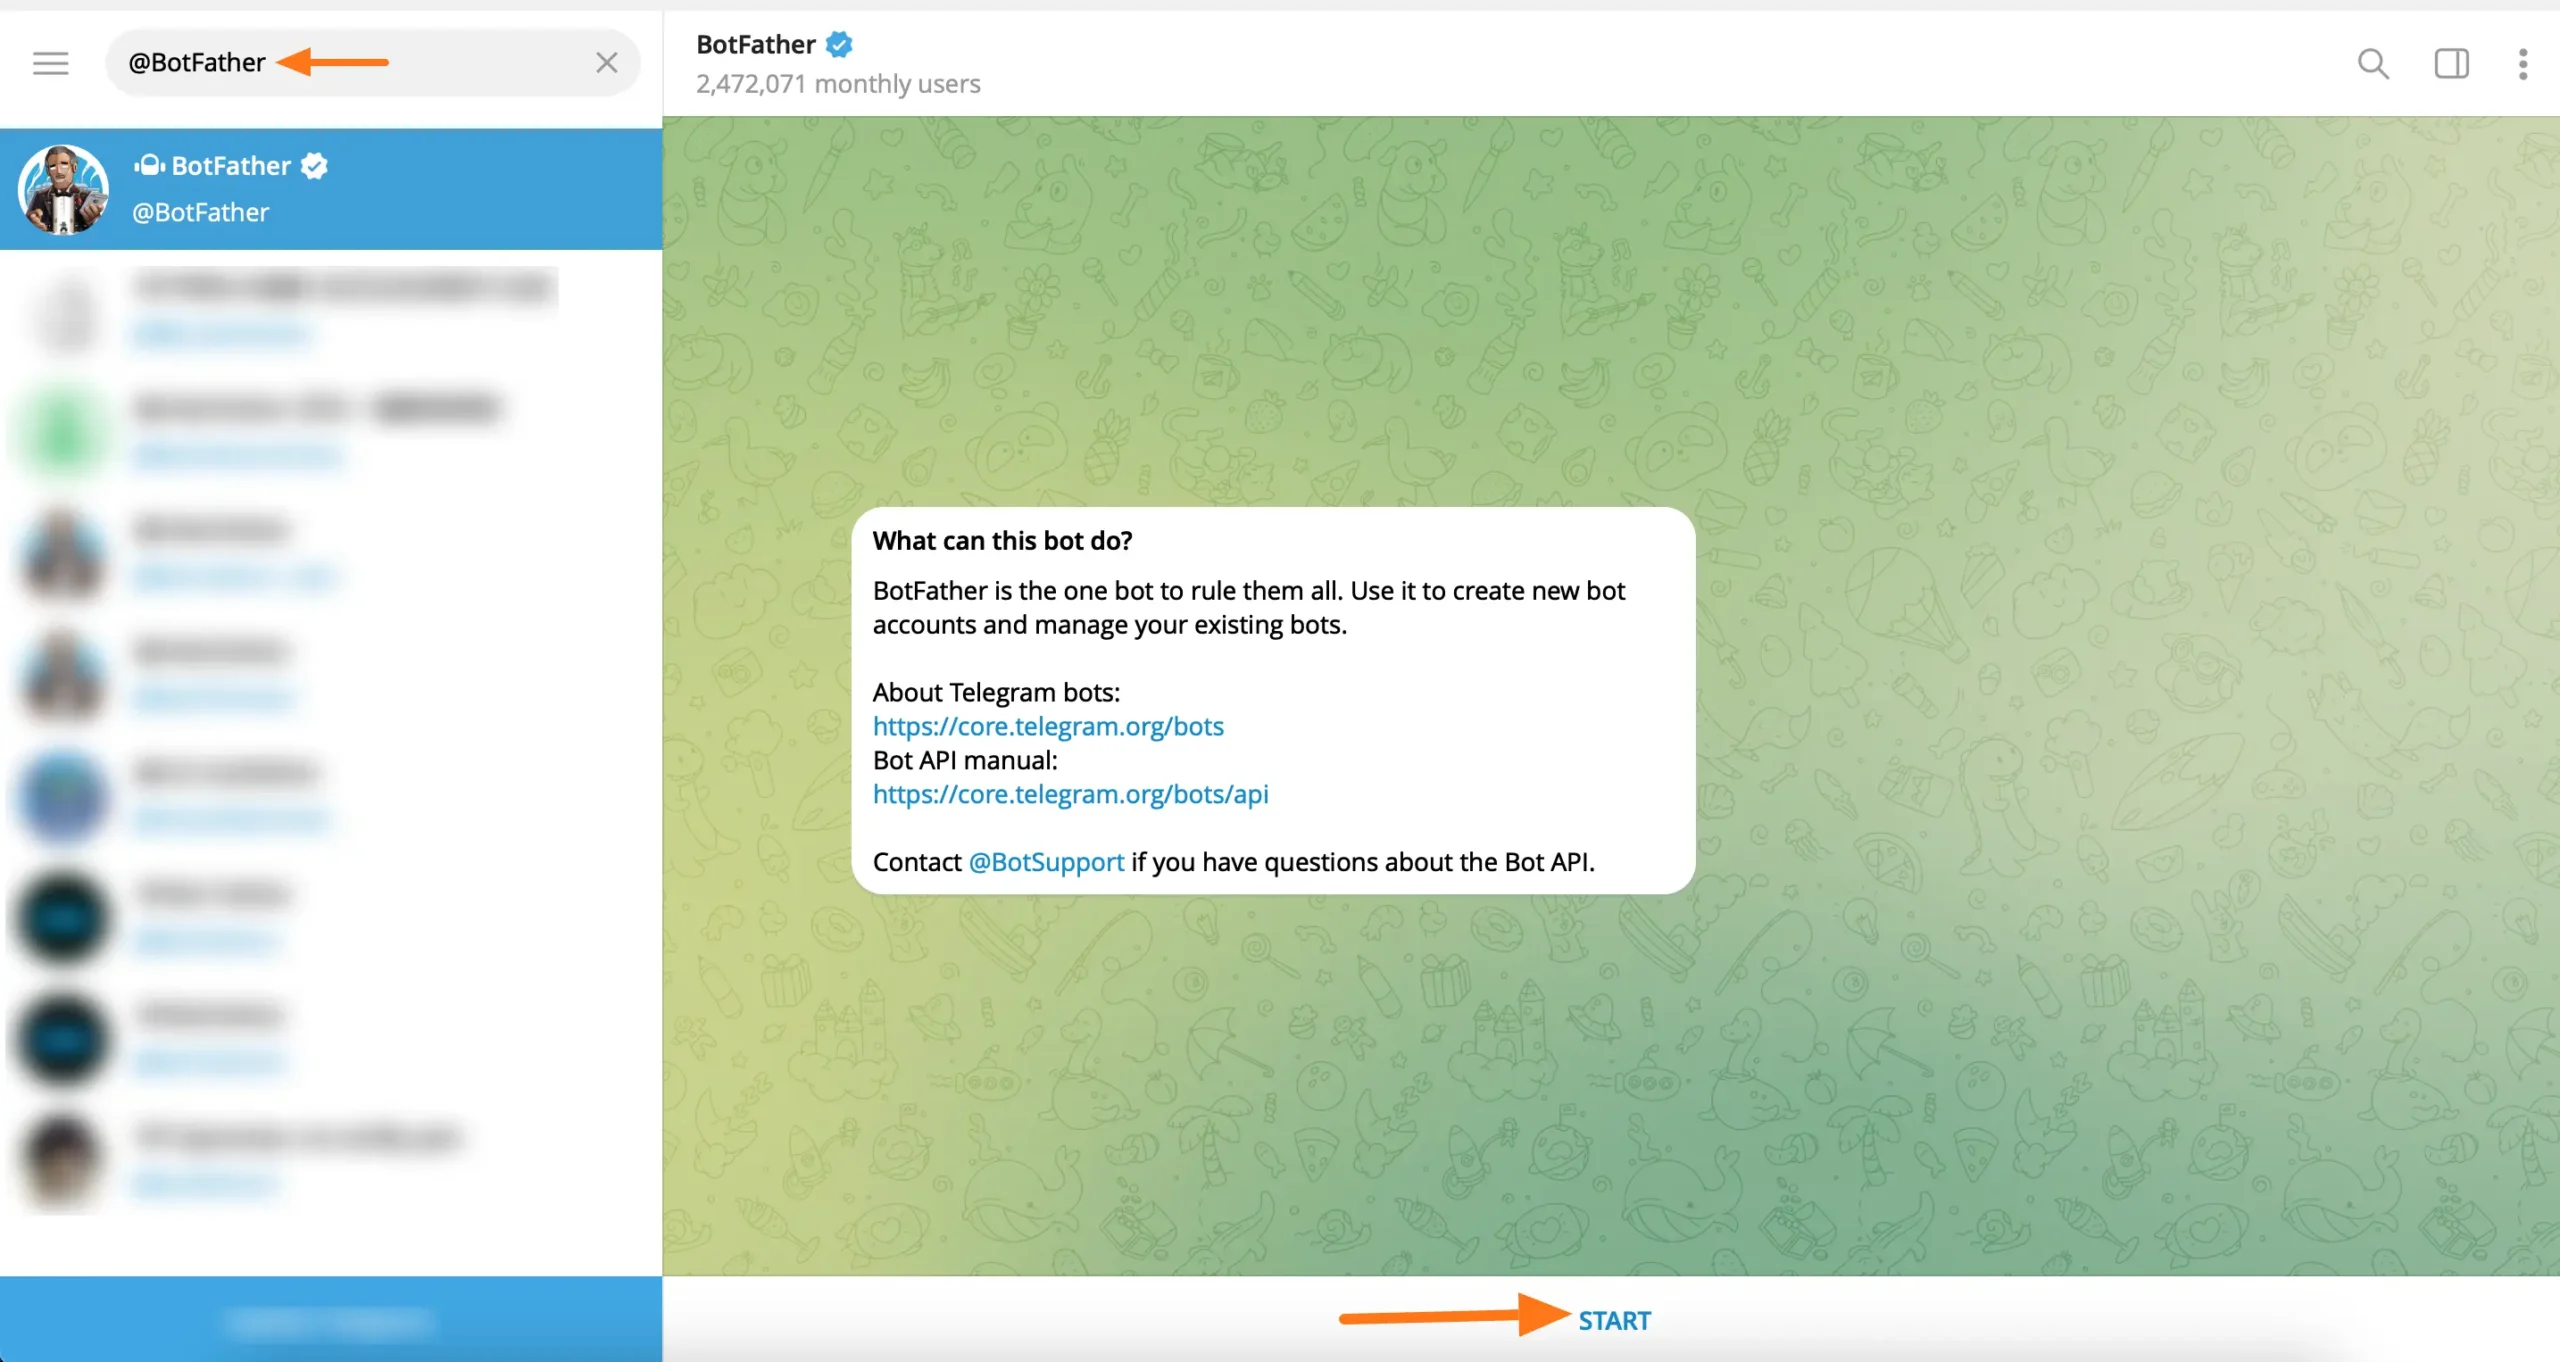Click the blue button at sidebar bottom
The height and width of the screenshot is (1362, 2560).
(330, 1320)
